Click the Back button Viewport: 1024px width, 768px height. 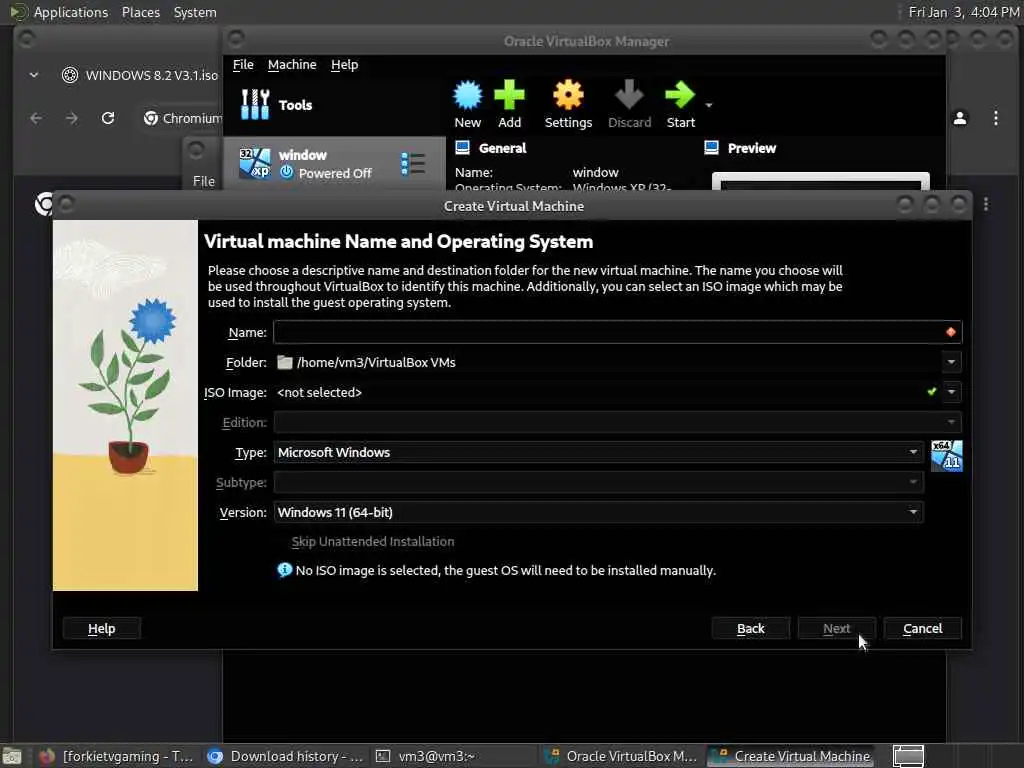tap(750, 629)
